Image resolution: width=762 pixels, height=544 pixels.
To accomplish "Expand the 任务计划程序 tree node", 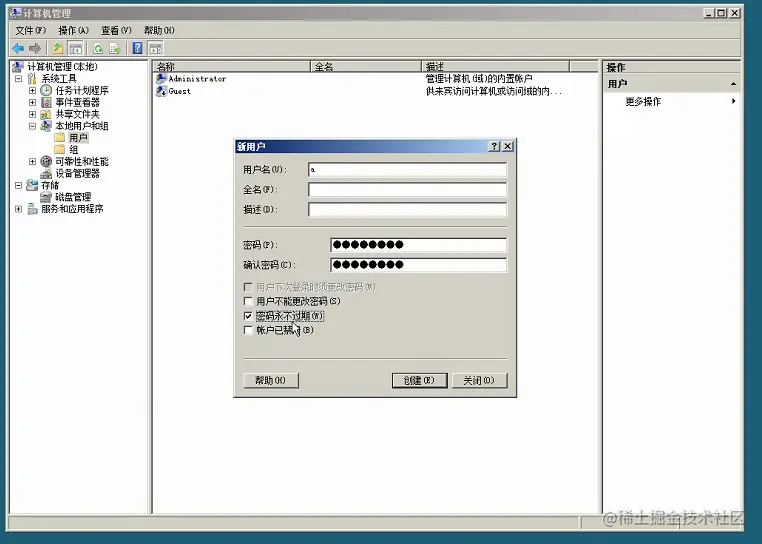I will pyautogui.click(x=33, y=90).
